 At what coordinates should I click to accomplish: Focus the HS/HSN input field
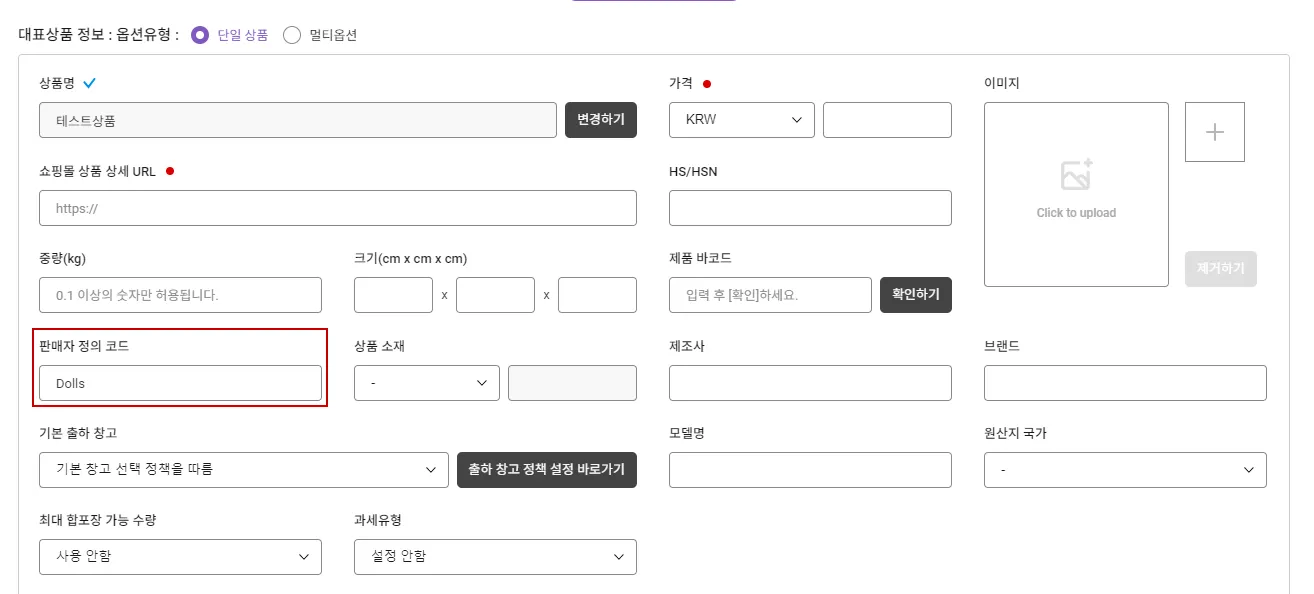[x=810, y=208]
